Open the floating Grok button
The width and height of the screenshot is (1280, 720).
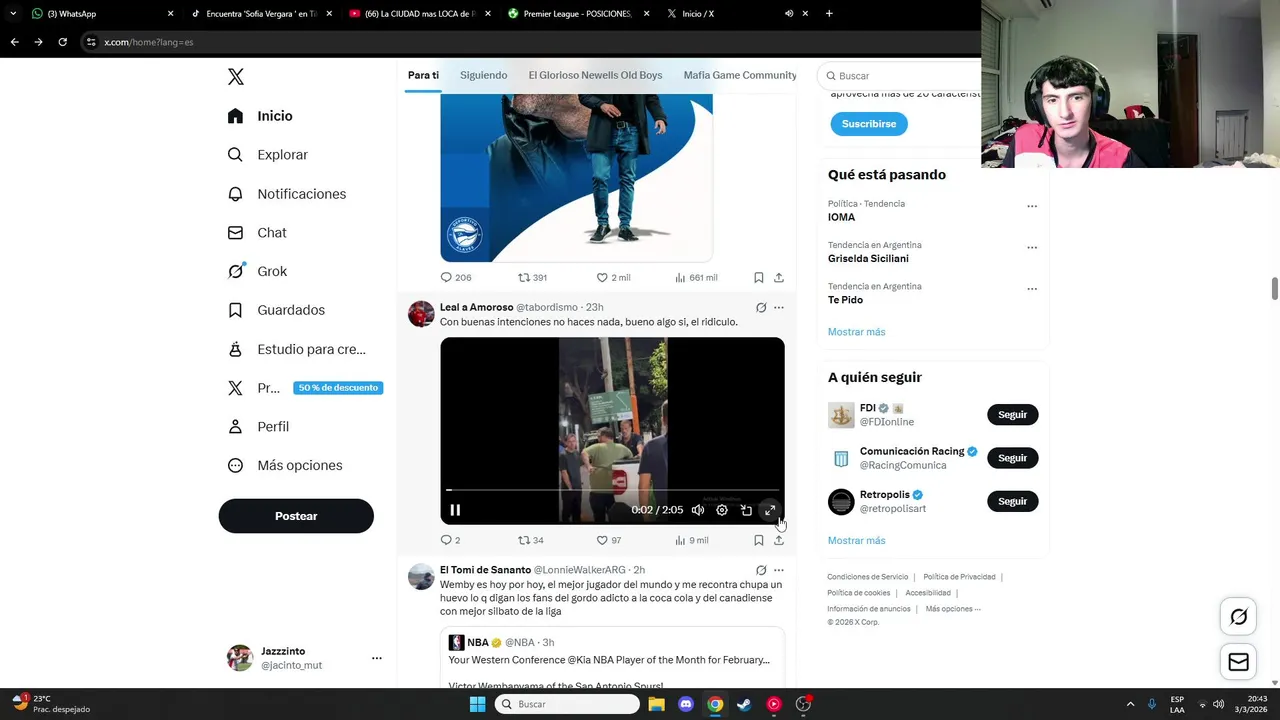[x=1238, y=617]
